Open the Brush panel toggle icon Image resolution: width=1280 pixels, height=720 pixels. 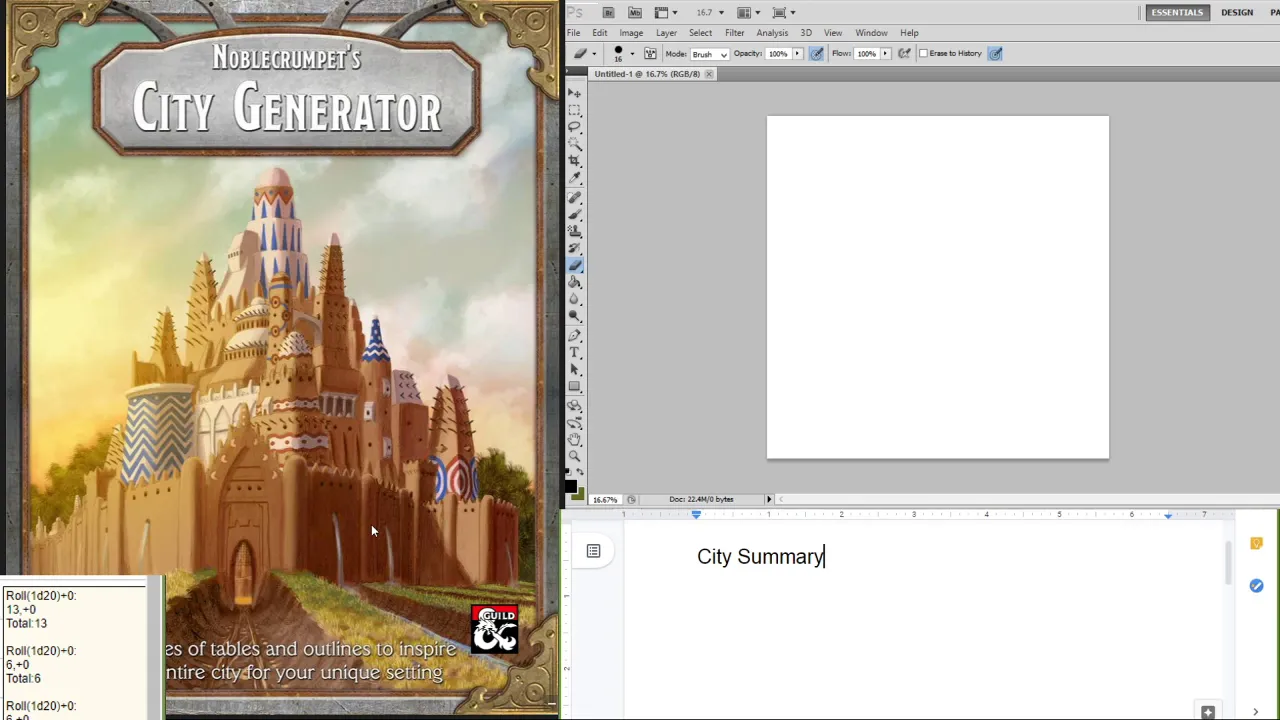[x=650, y=53]
